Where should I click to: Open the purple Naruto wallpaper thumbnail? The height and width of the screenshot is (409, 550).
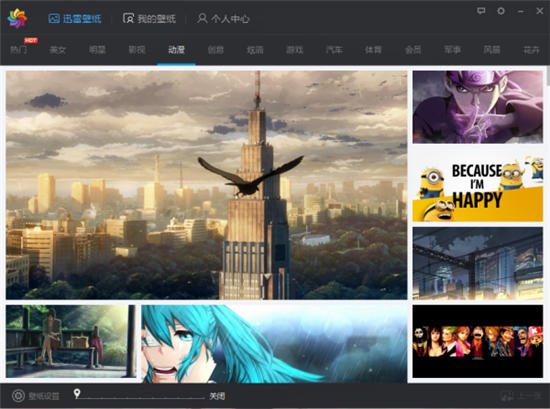click(x=478, y=107)
